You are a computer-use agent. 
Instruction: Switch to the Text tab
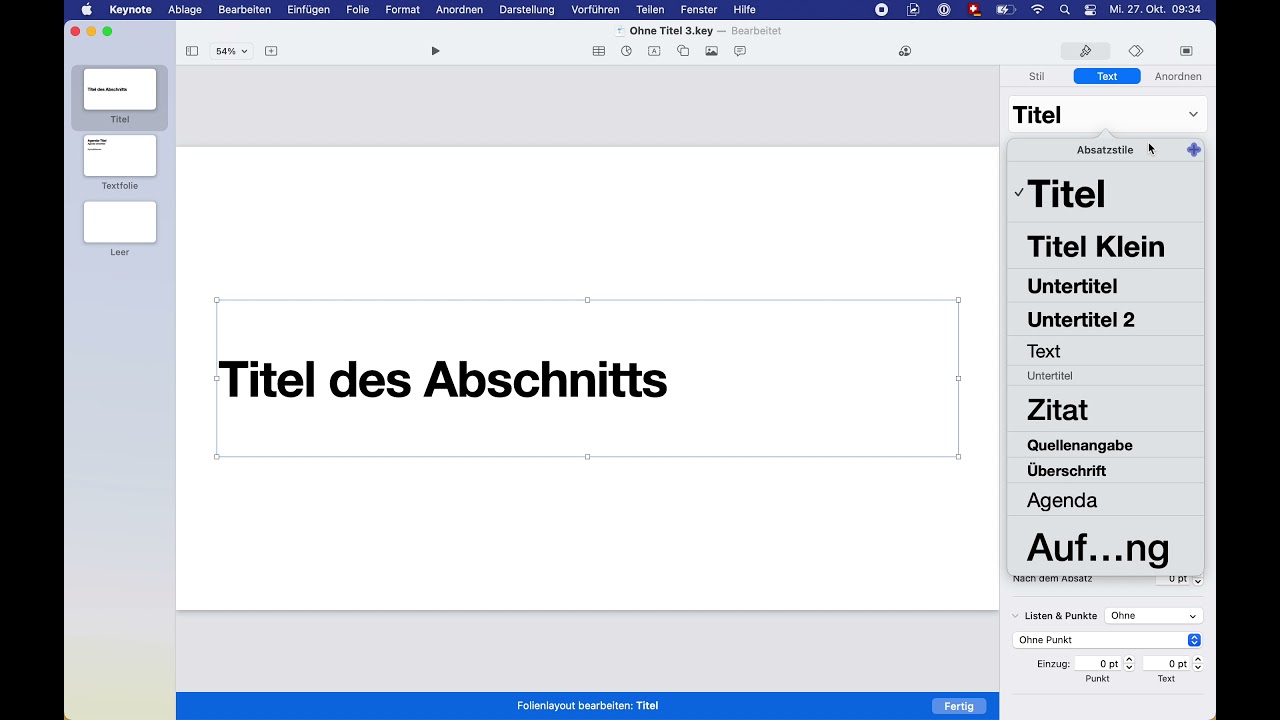(x=1107, y=76)
